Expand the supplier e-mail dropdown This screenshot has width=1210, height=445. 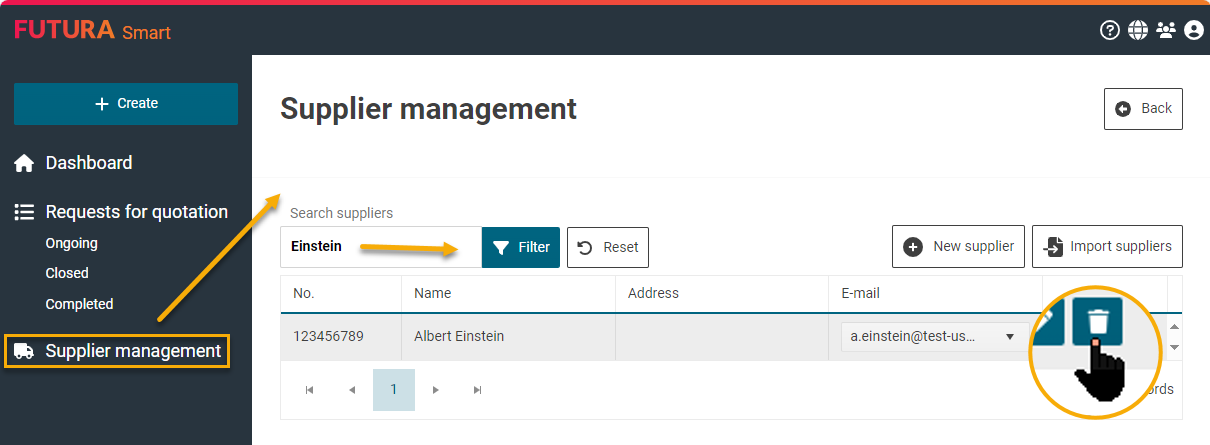[x=1009, y=337]
